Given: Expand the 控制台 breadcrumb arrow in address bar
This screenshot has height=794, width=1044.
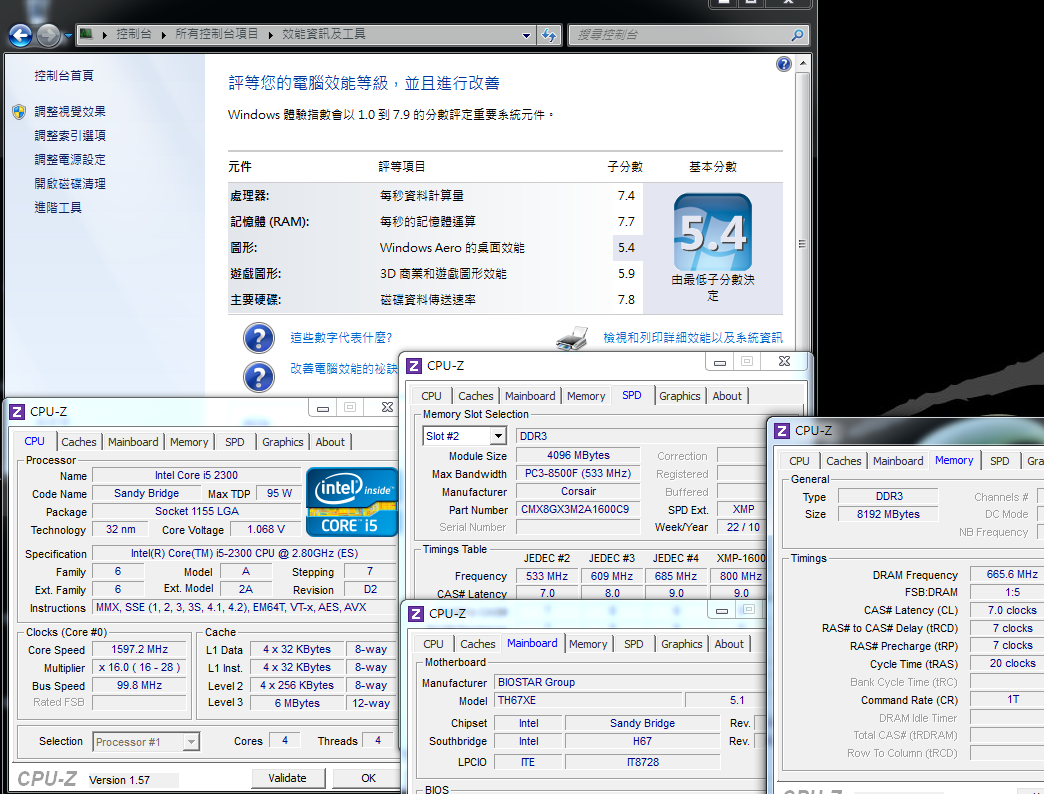Looking at the screenshot, I should [164, 35].
